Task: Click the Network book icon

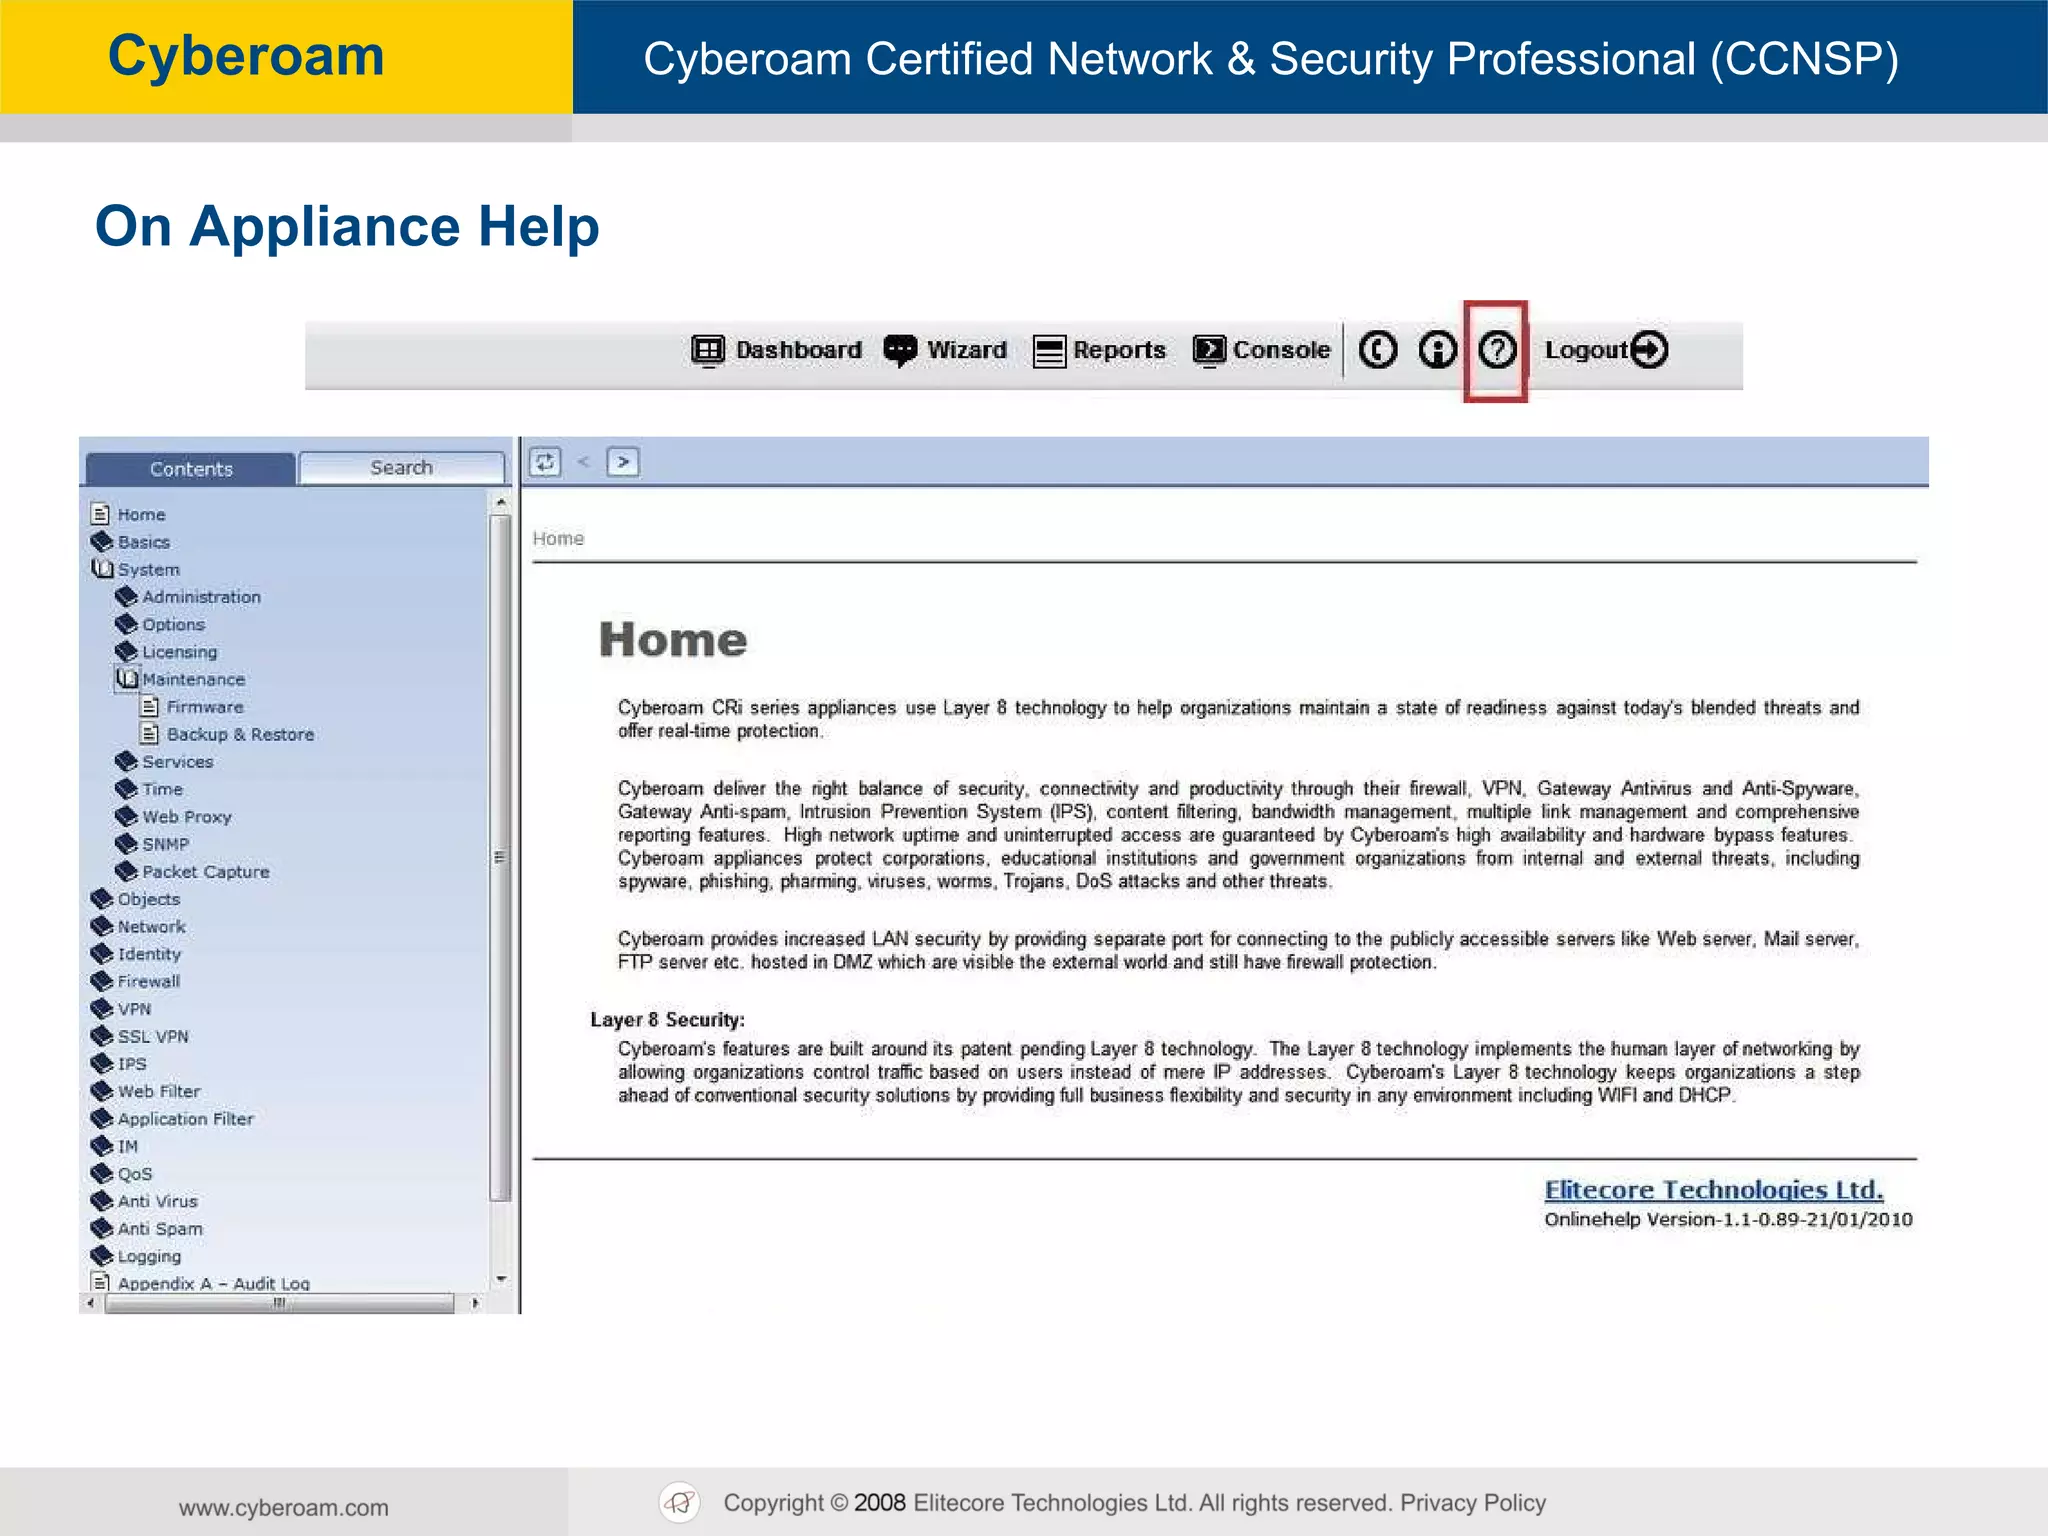Action: point(102,927)
